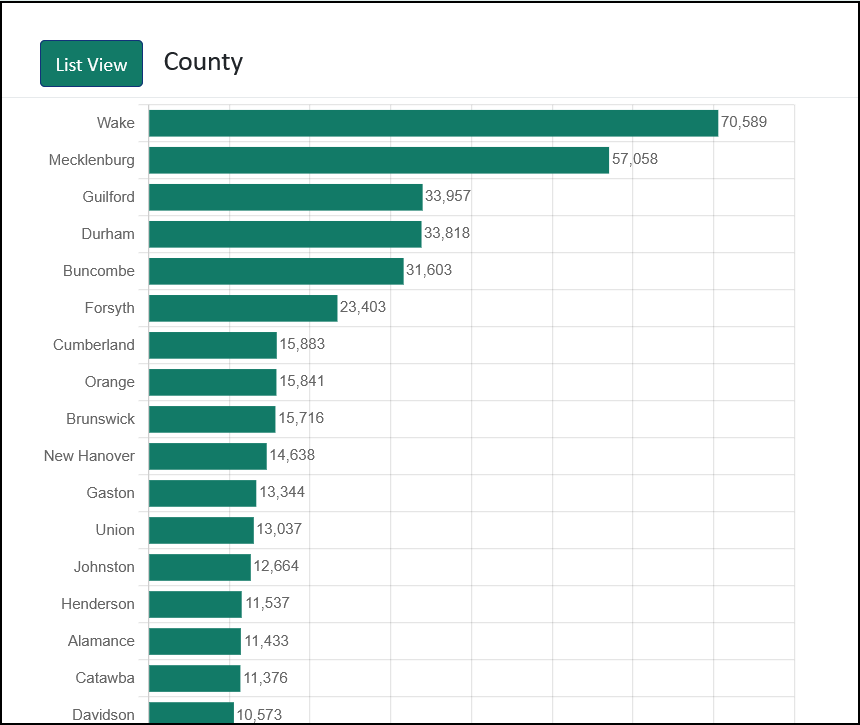Select the Cumberland county bar
Viewport: 860px width, 725px height.
pyautogui.click(x=213, y=345)
